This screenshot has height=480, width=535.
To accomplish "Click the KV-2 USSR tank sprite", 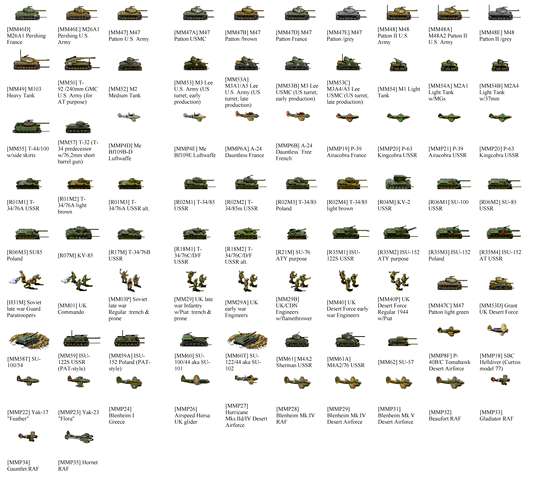I will (x=399, y=183).
